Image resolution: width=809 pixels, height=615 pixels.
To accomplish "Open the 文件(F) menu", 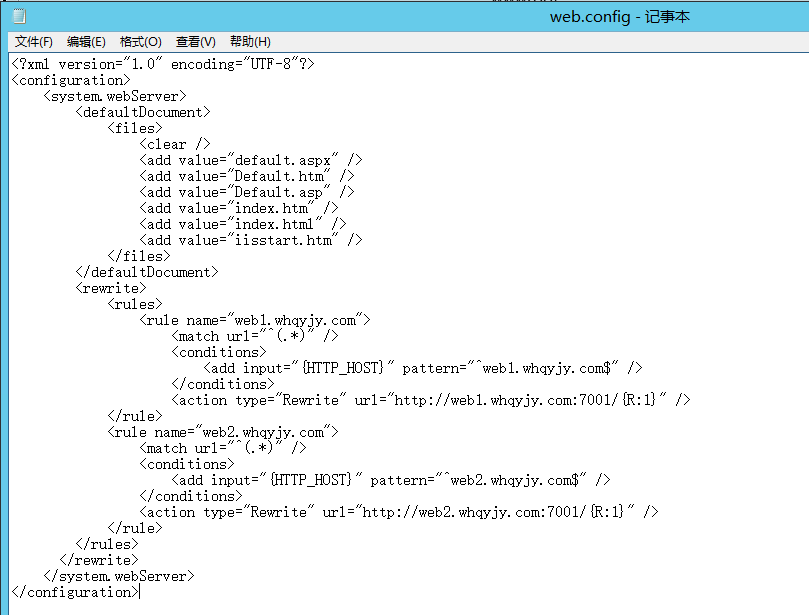I will coord(34,42).
